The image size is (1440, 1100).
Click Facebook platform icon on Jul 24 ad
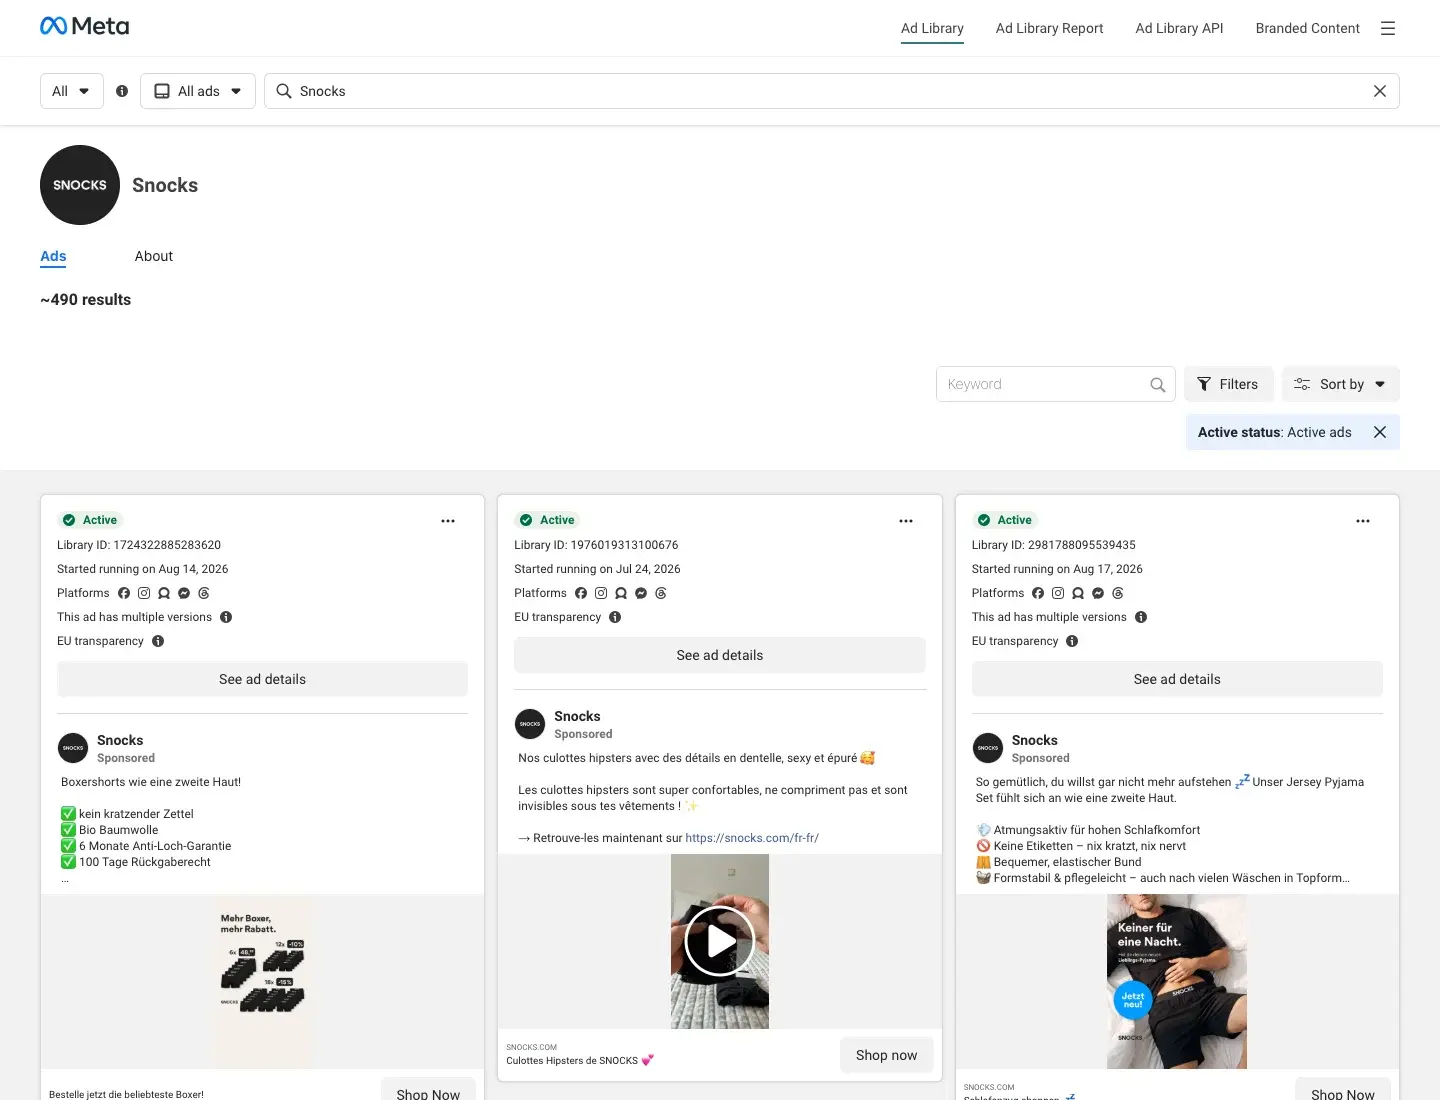tap(581, 593)
